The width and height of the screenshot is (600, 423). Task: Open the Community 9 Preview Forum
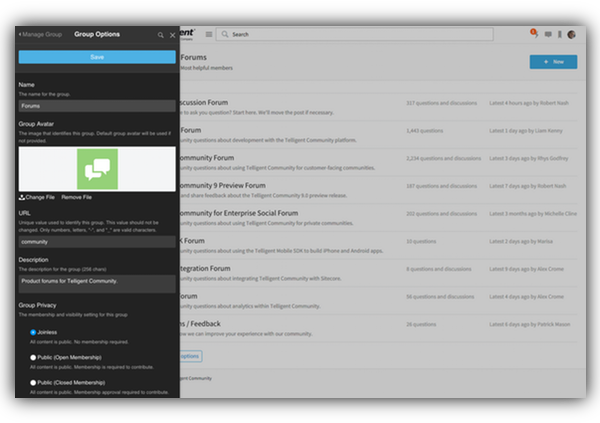(x=223, y=185)
